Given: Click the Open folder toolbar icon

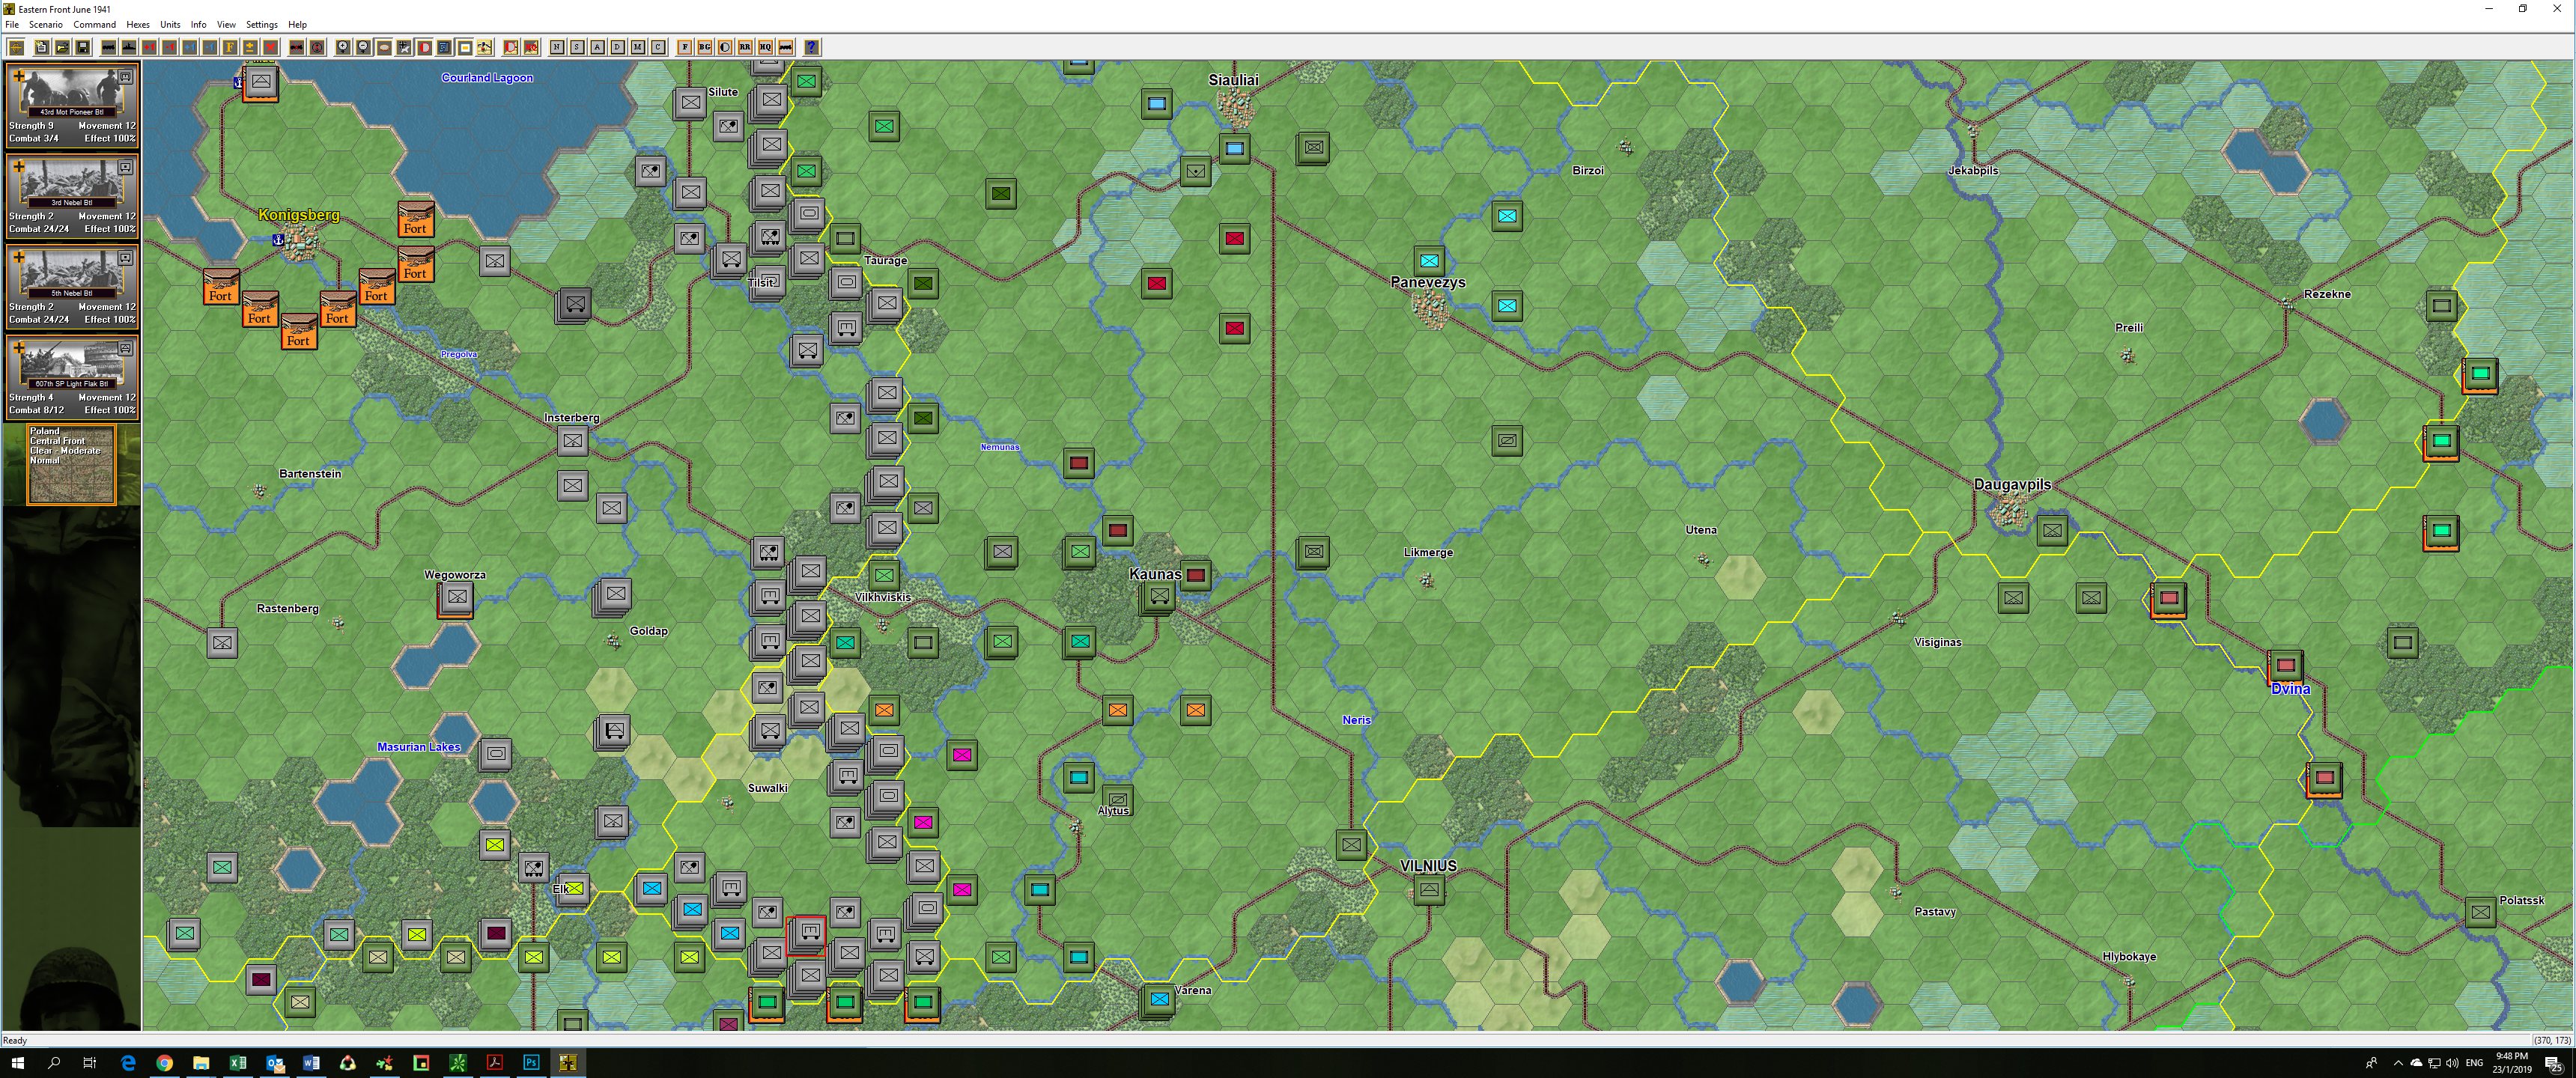Looking at the screenshot, I should coord(62,47).
